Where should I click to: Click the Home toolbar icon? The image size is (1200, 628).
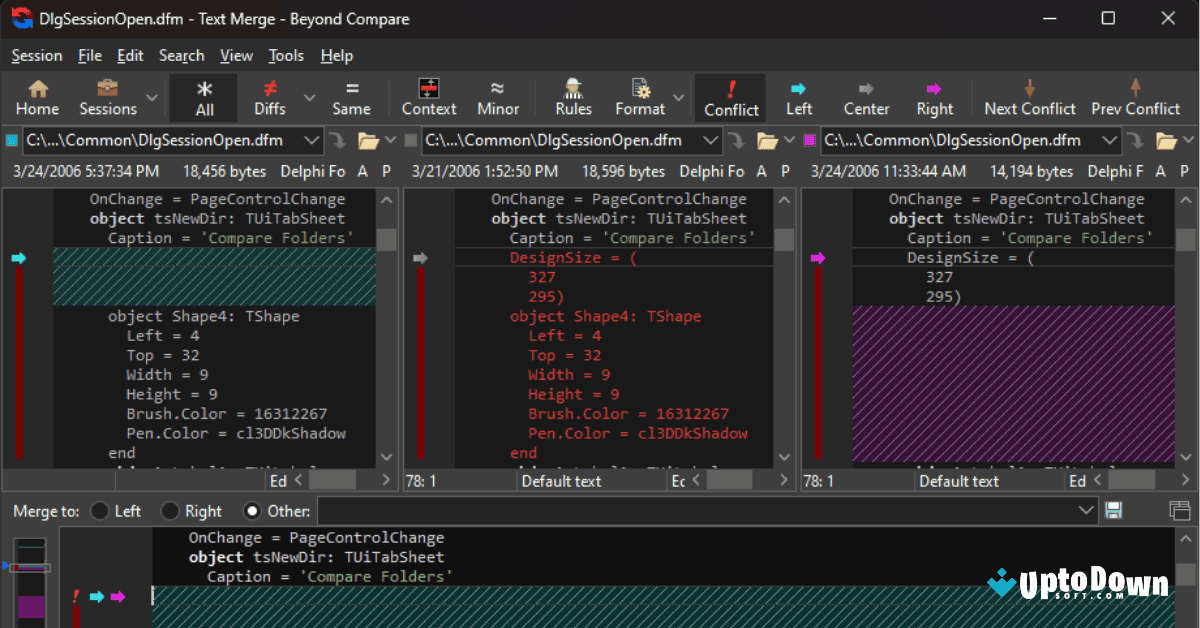(x=37, y=97)
